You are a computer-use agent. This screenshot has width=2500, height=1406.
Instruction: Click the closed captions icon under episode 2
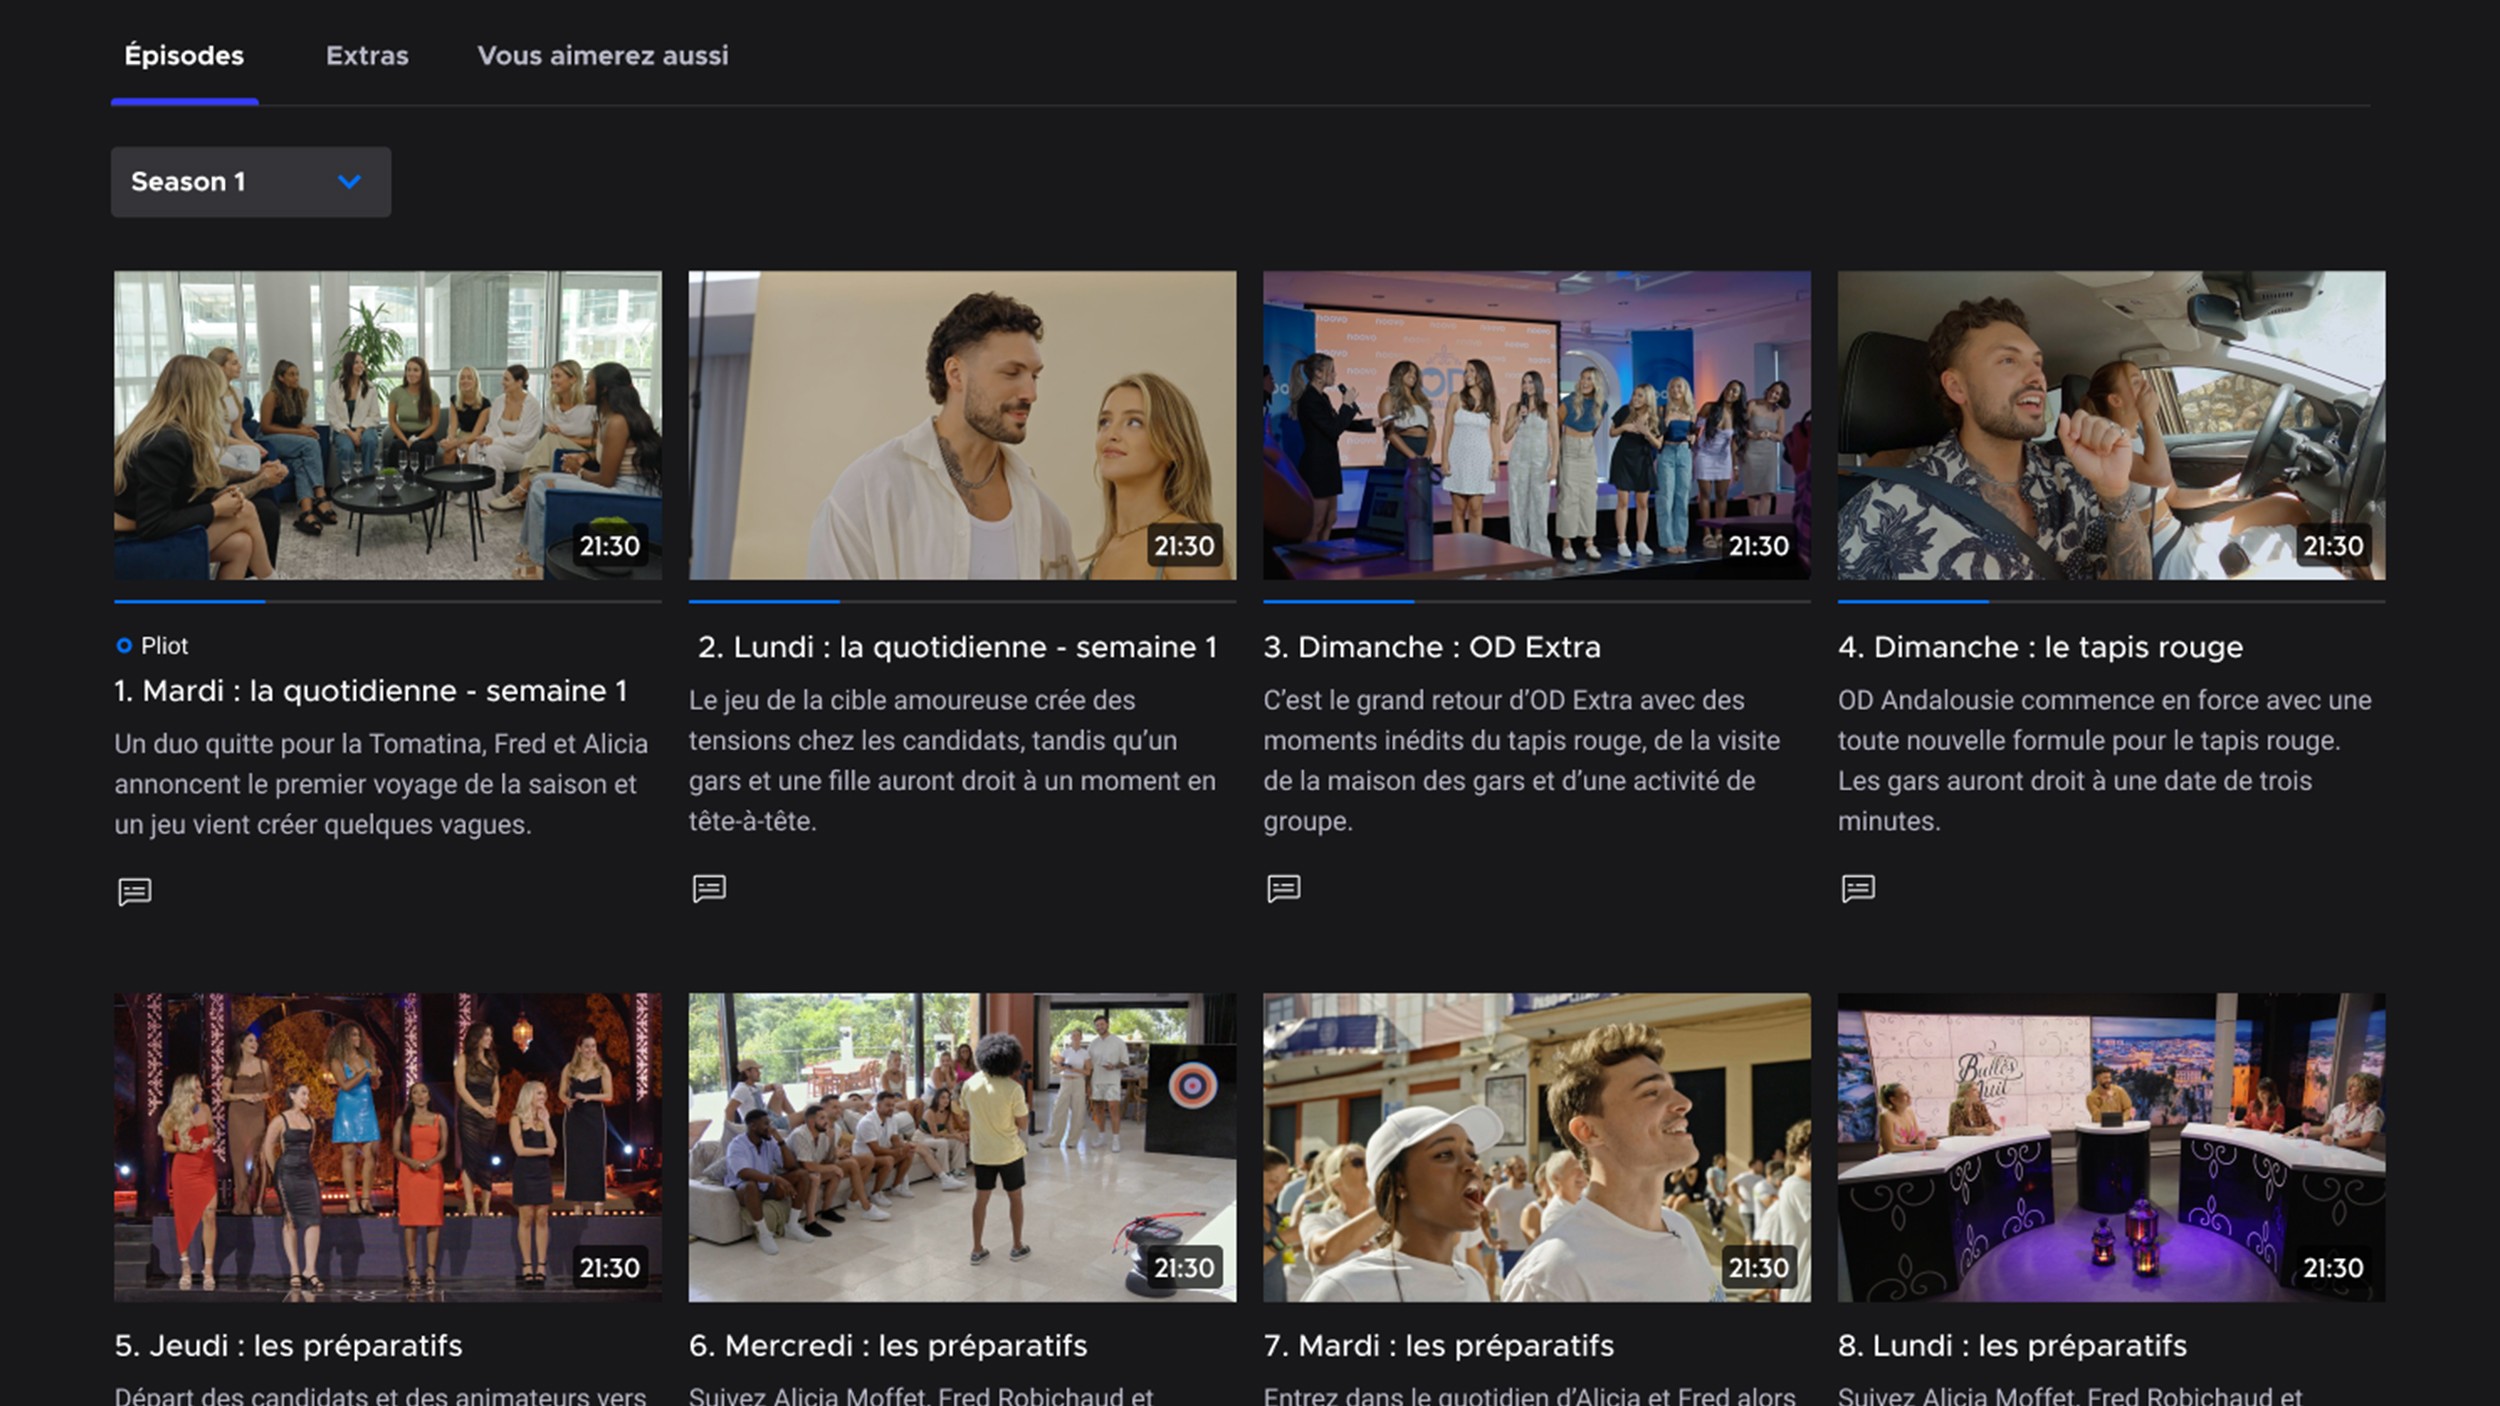tap(709, 888)
